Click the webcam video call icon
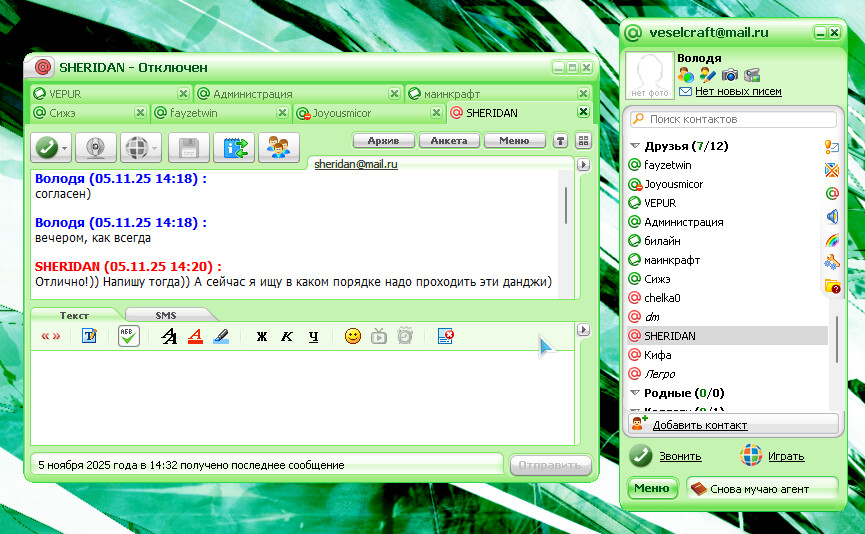865x534 pixels. 96,147
